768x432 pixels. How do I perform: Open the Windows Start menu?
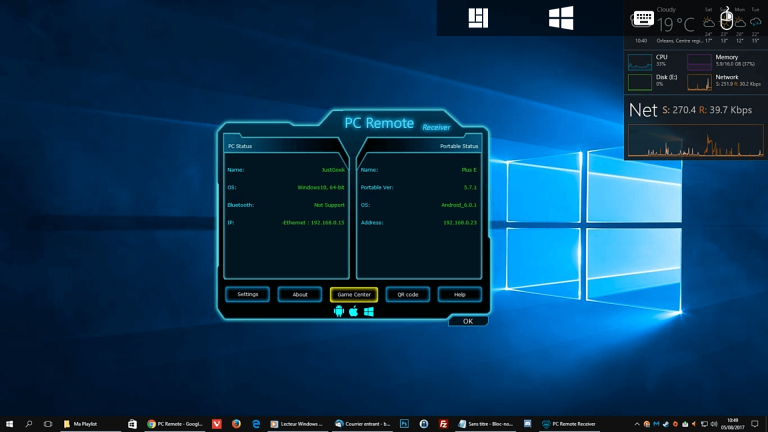[9, 424]
